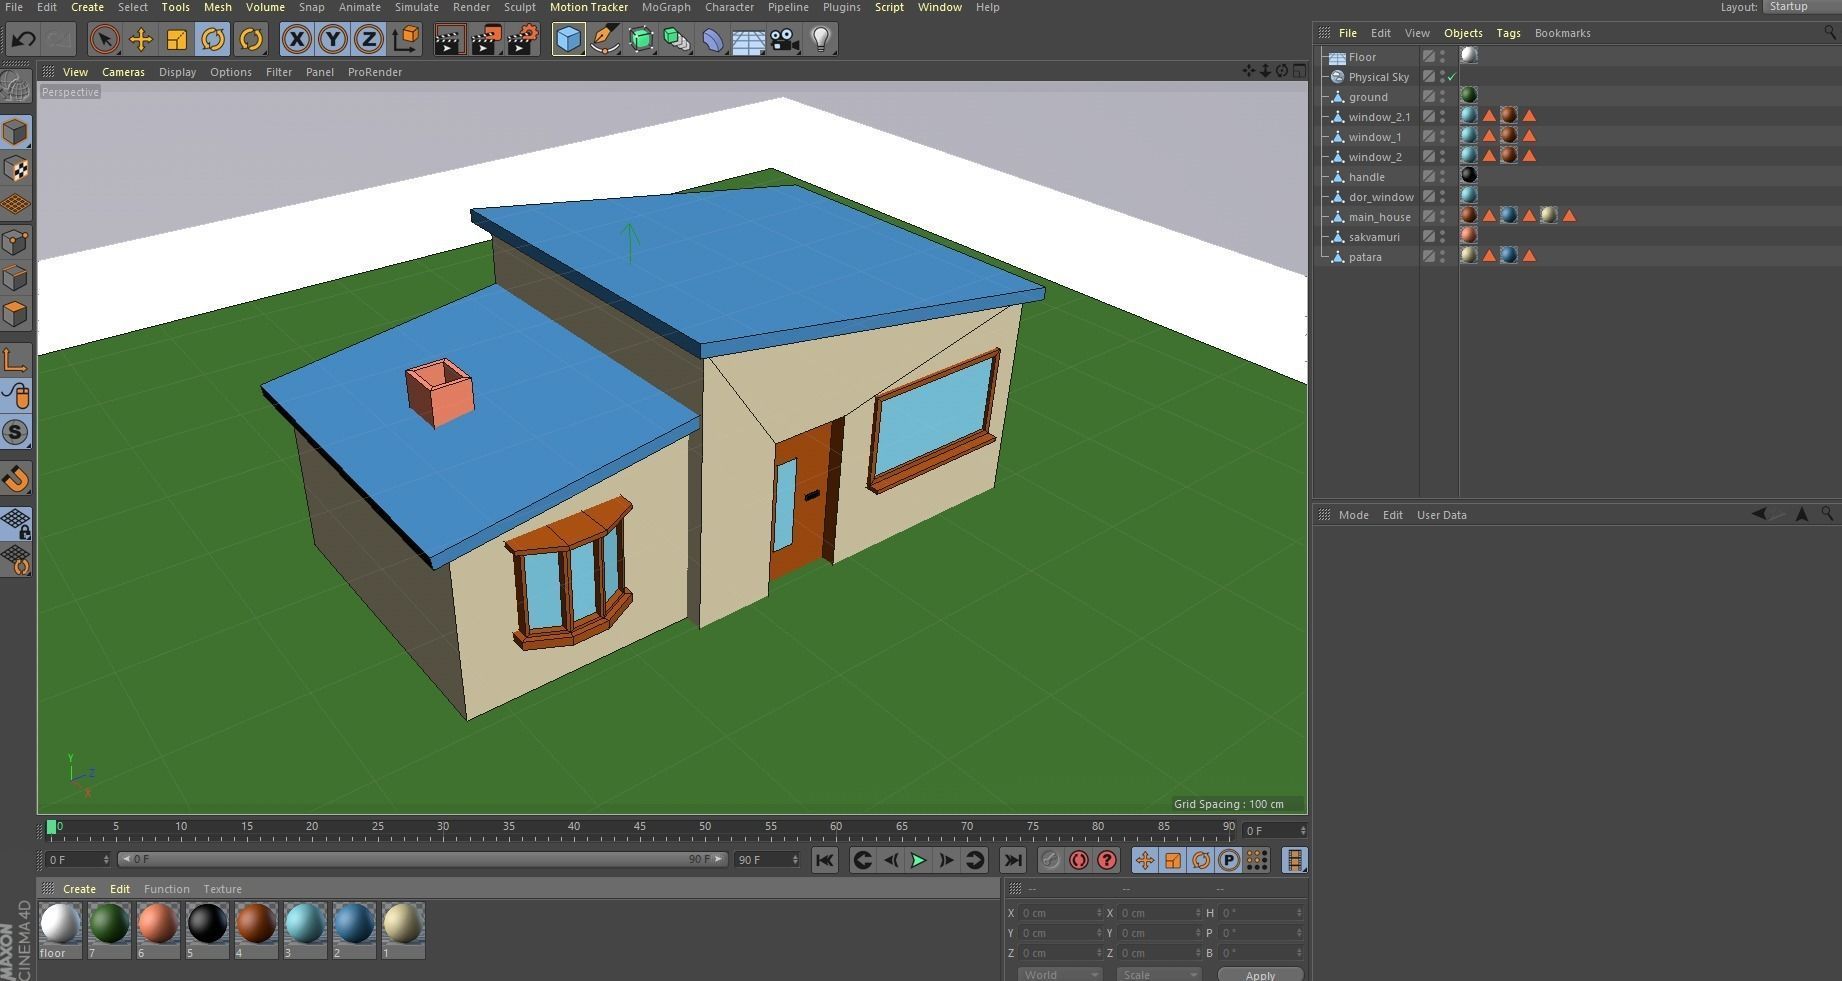Toggle the layer box for main_house
This screenshot has height=981, width=1842.
pos(1429,217)
